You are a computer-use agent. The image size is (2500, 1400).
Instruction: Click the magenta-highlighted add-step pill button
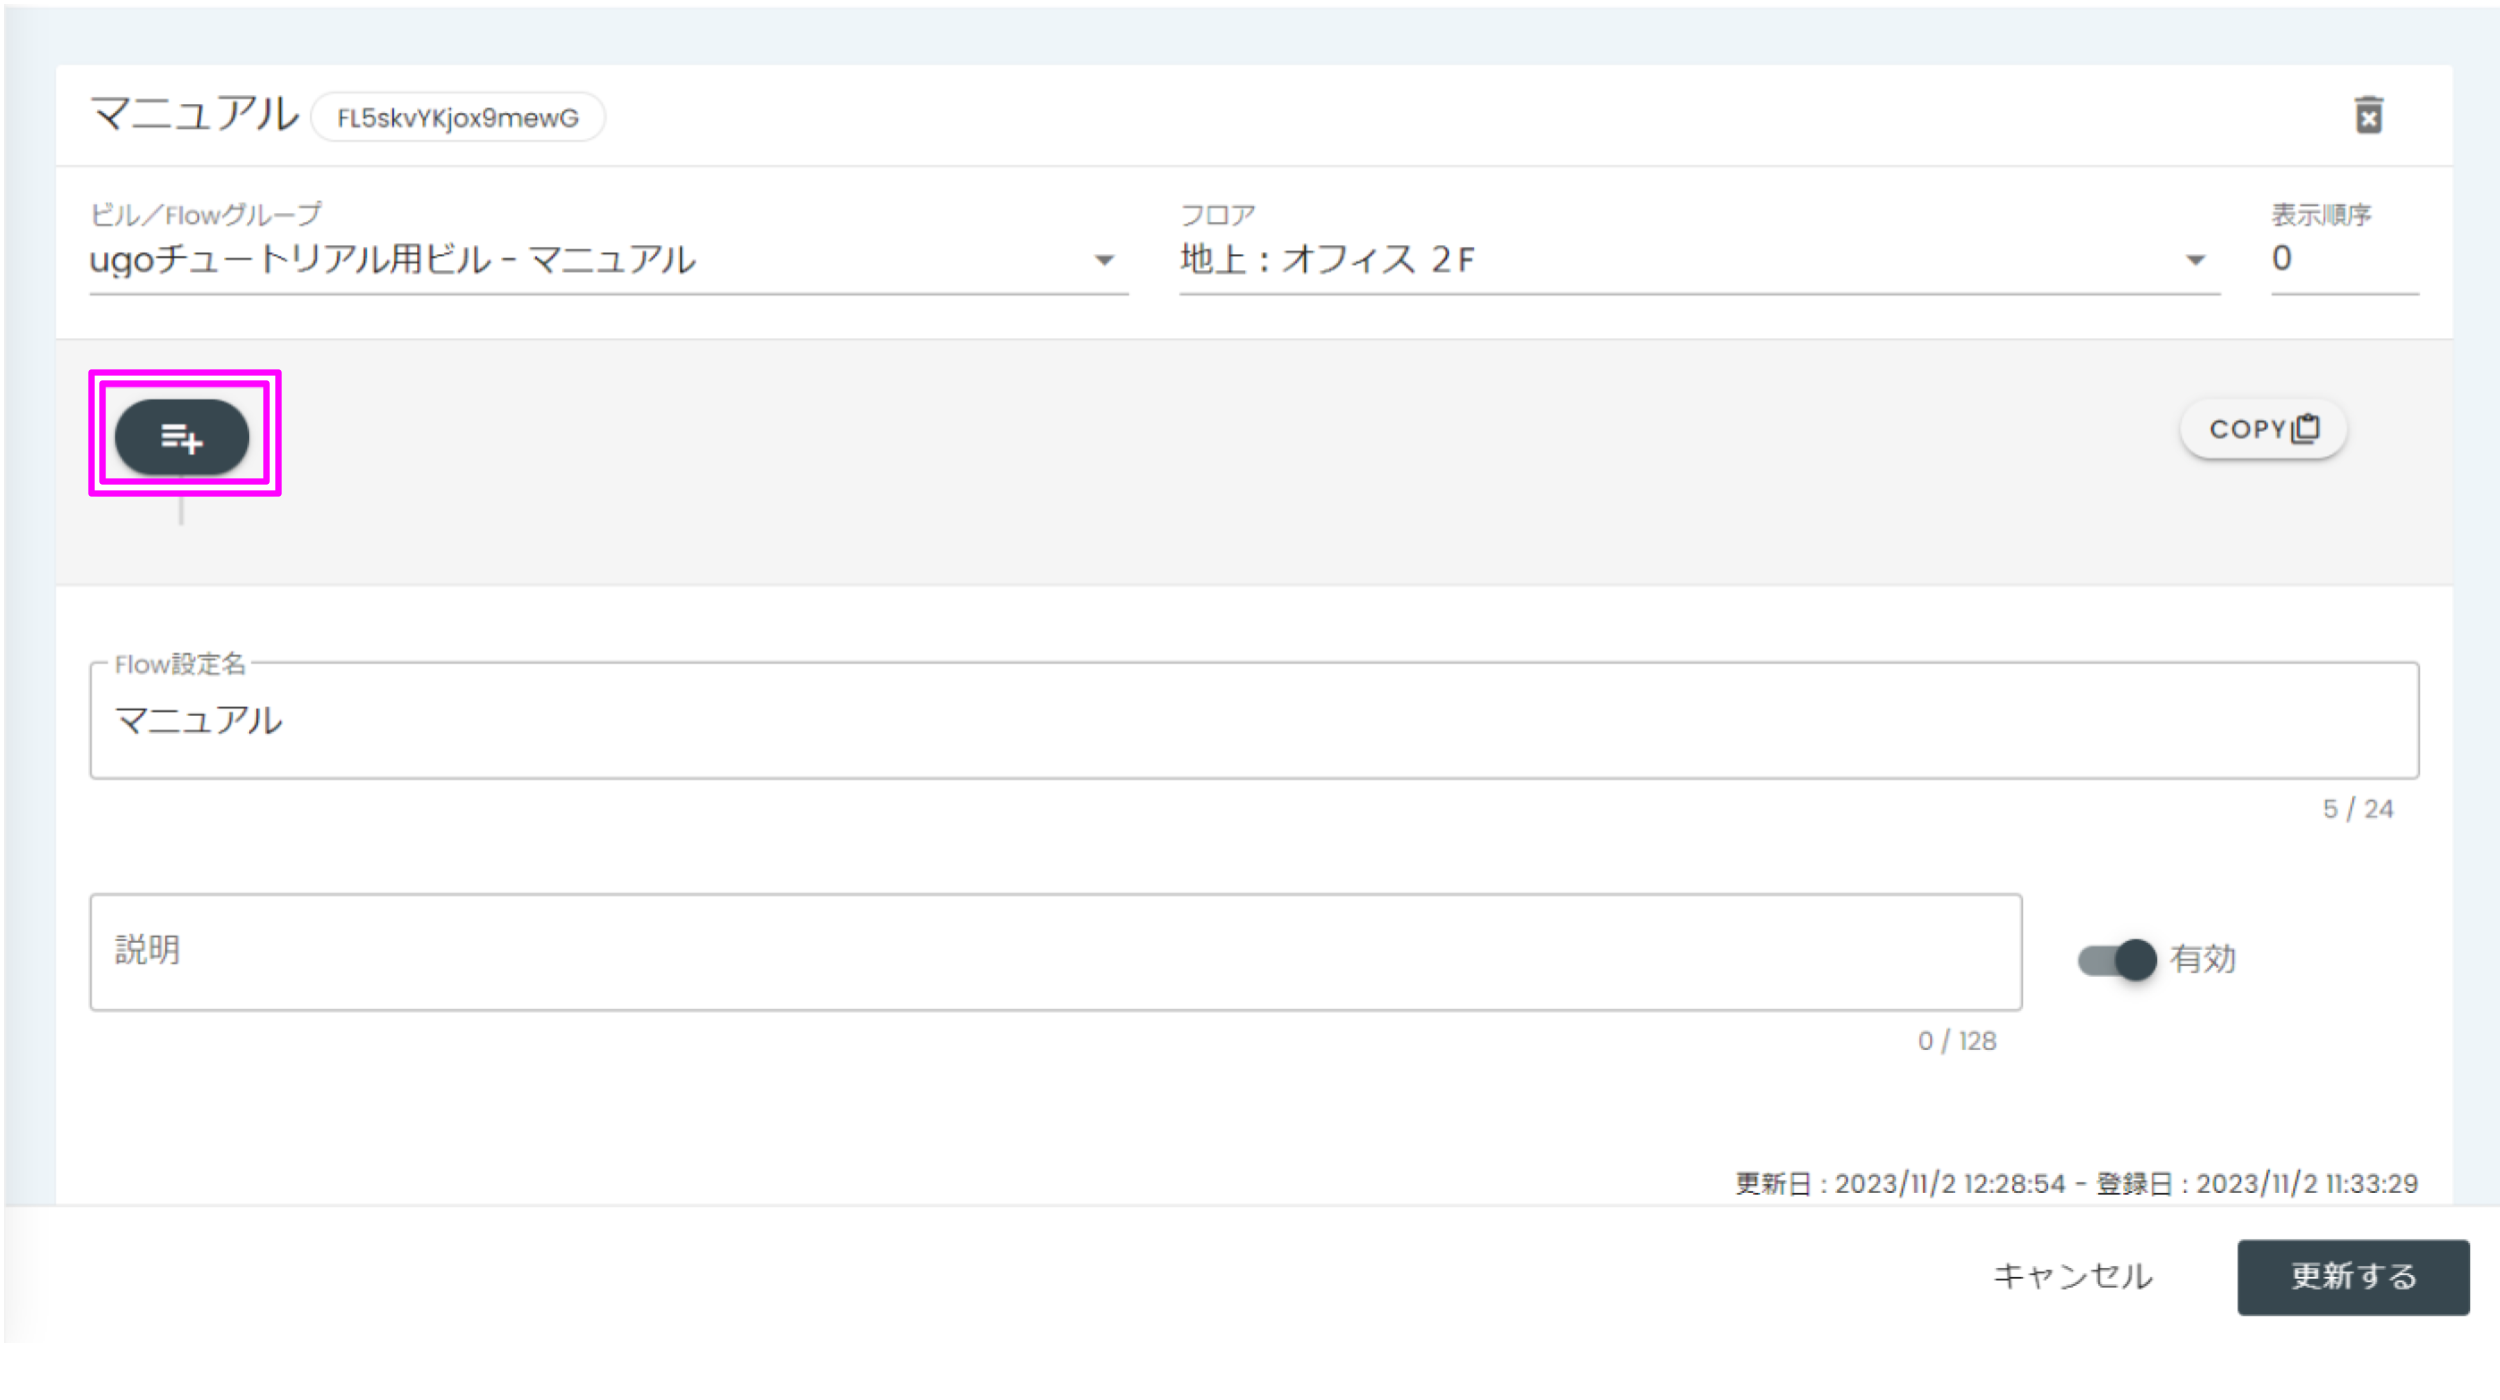(x=184, y=436)
